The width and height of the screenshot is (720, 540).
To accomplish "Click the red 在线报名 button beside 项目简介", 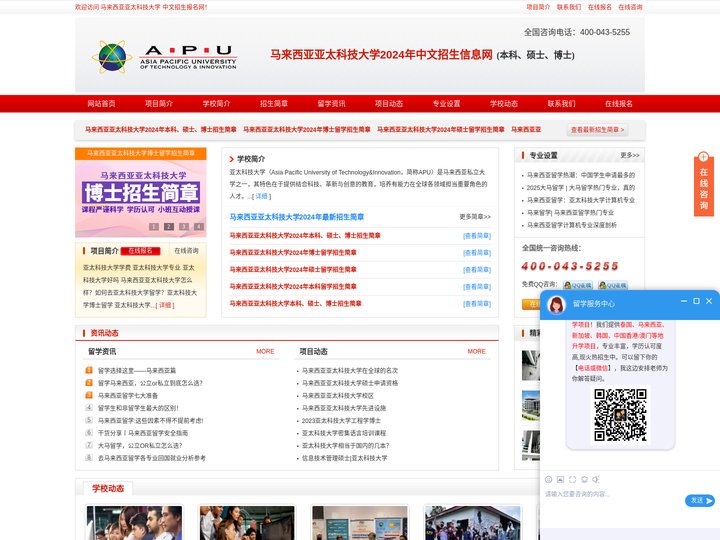I will click(x=141, y=251).
